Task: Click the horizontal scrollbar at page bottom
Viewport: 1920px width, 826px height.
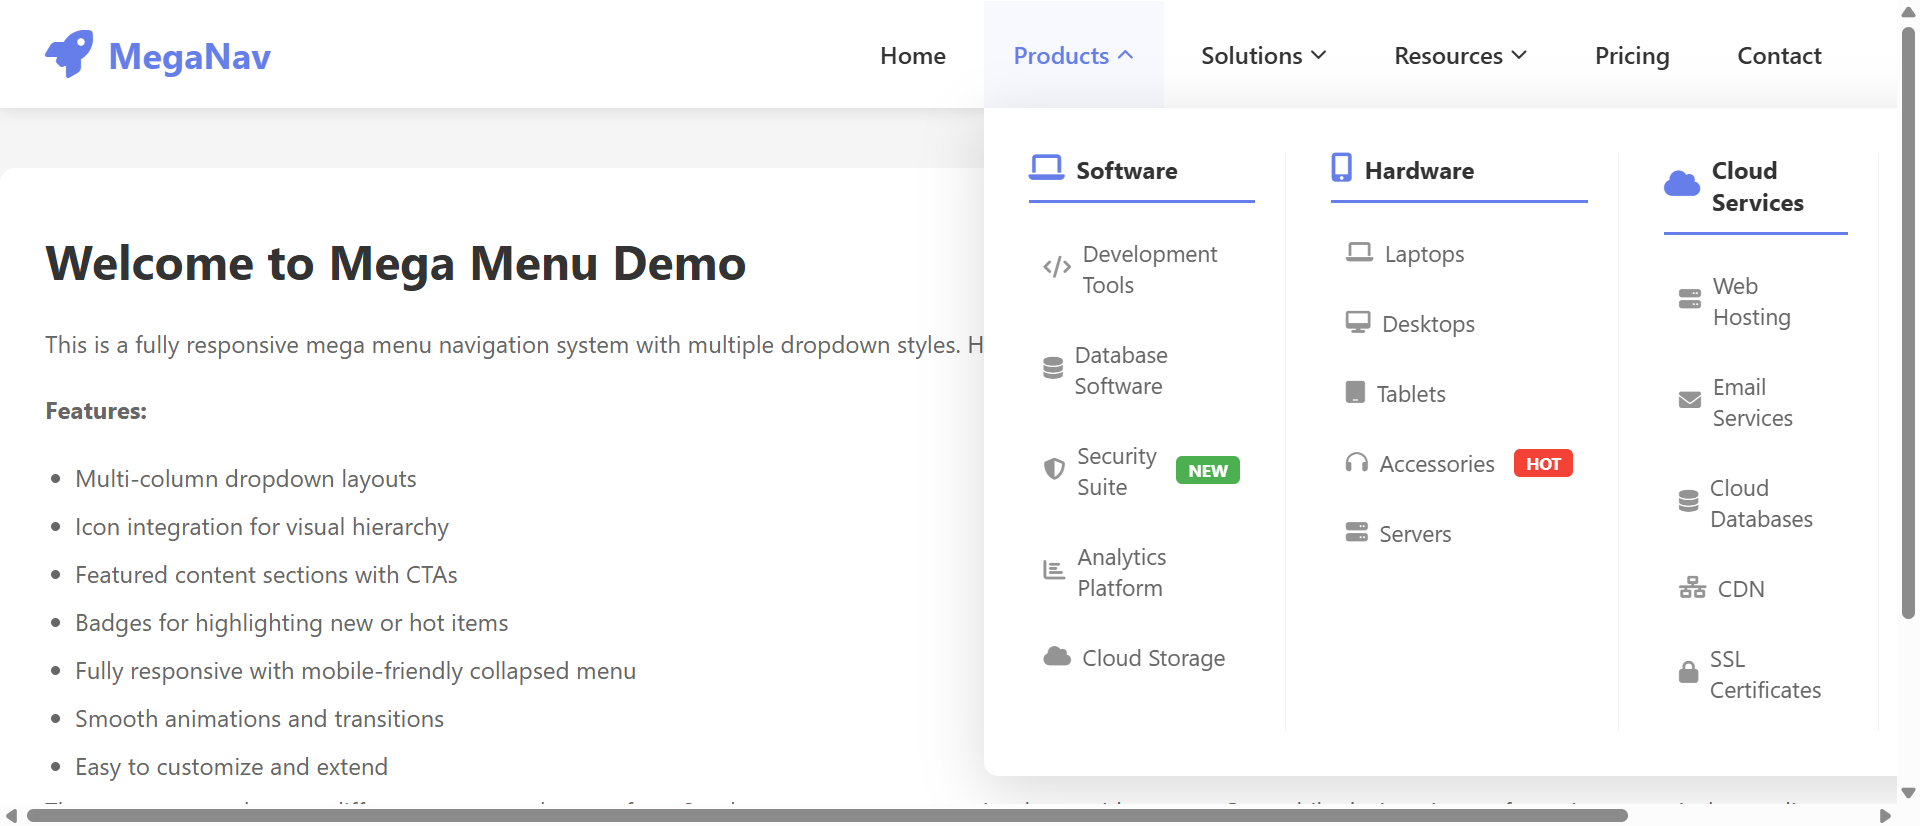Action: tap(826, 815)
